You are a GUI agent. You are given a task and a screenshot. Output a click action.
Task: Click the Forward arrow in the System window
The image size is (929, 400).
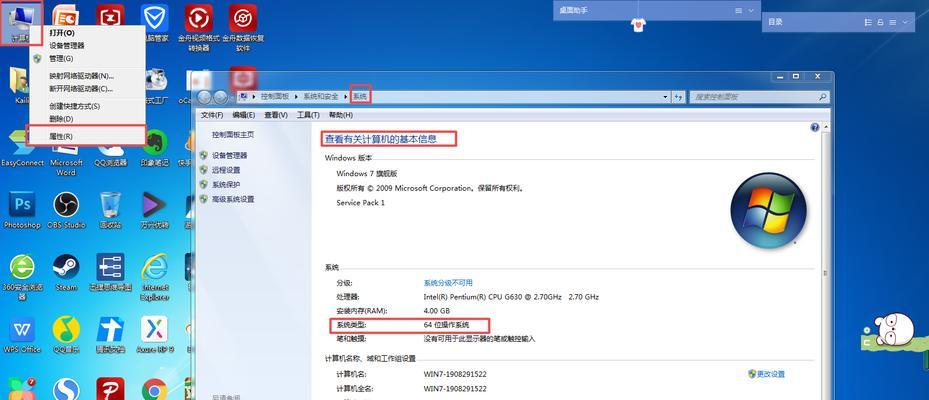click(220, 97)
